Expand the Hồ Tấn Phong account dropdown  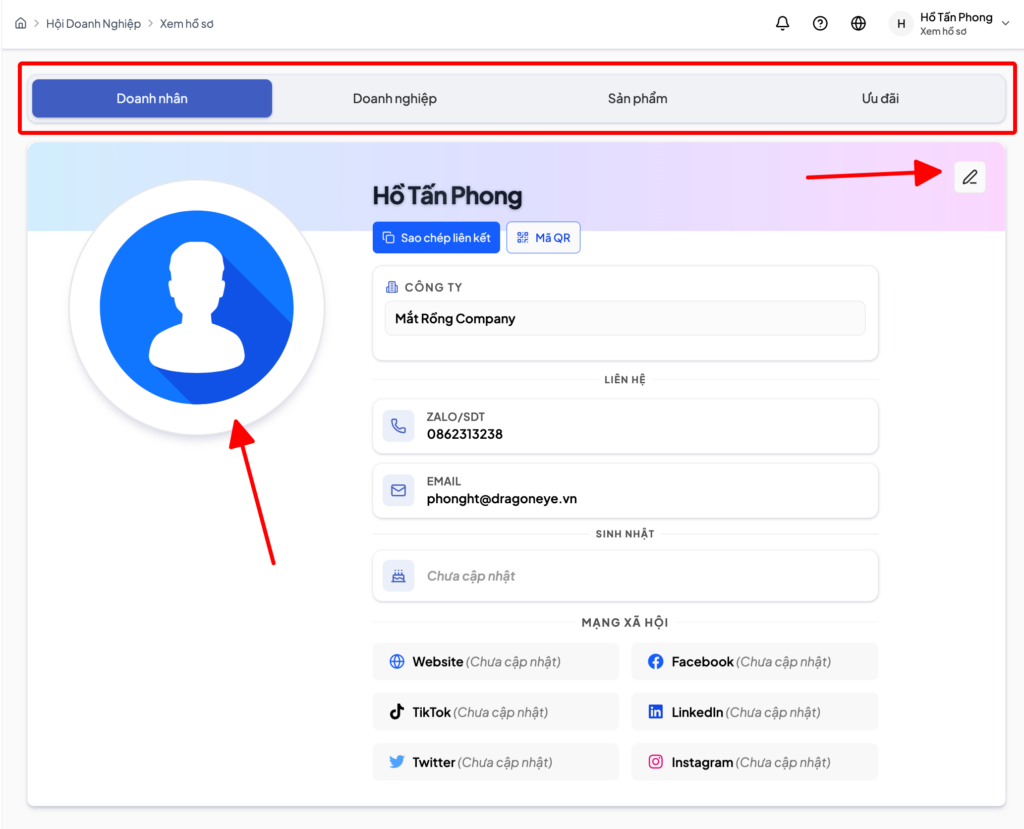click(1005, 24)
